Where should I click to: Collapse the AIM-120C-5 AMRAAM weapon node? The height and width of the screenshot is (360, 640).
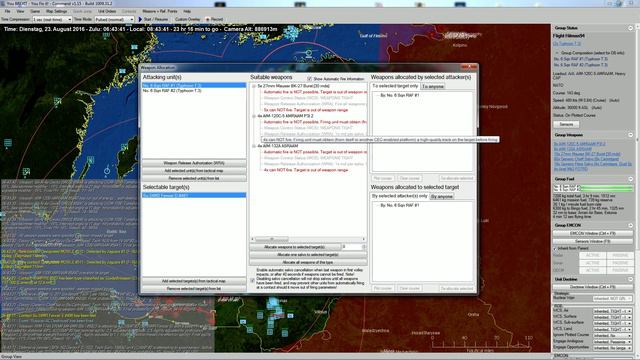point(254,116)
